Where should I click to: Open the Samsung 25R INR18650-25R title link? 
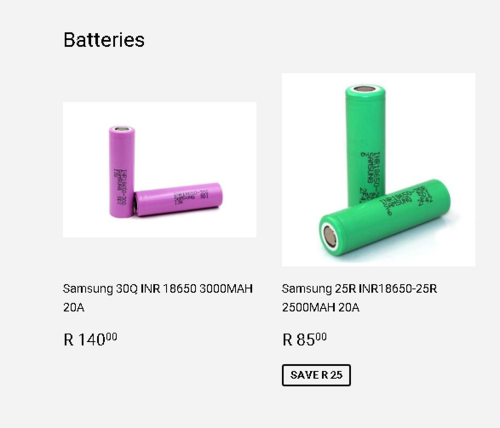pyautogui.click(x=359, y=298)
